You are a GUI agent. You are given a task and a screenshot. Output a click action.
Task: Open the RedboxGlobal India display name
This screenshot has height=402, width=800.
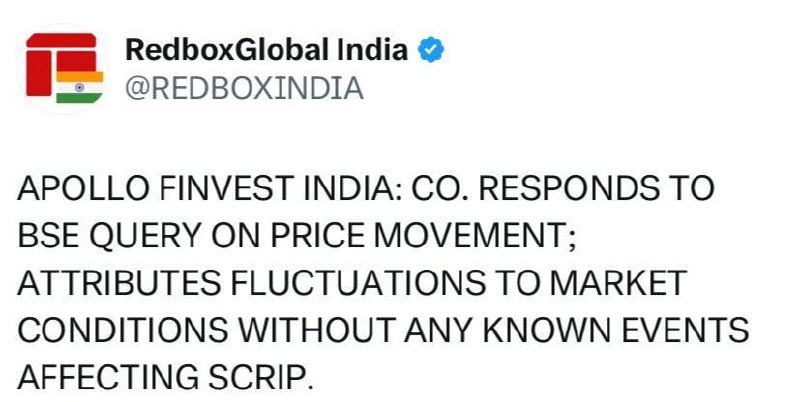(x=266, y=50)
